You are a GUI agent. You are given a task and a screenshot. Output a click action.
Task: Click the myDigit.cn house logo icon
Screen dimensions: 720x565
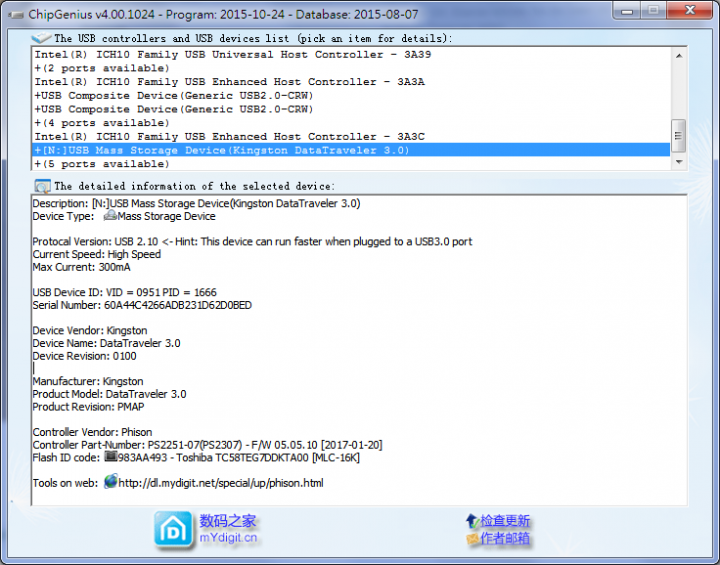click(173, 530)
